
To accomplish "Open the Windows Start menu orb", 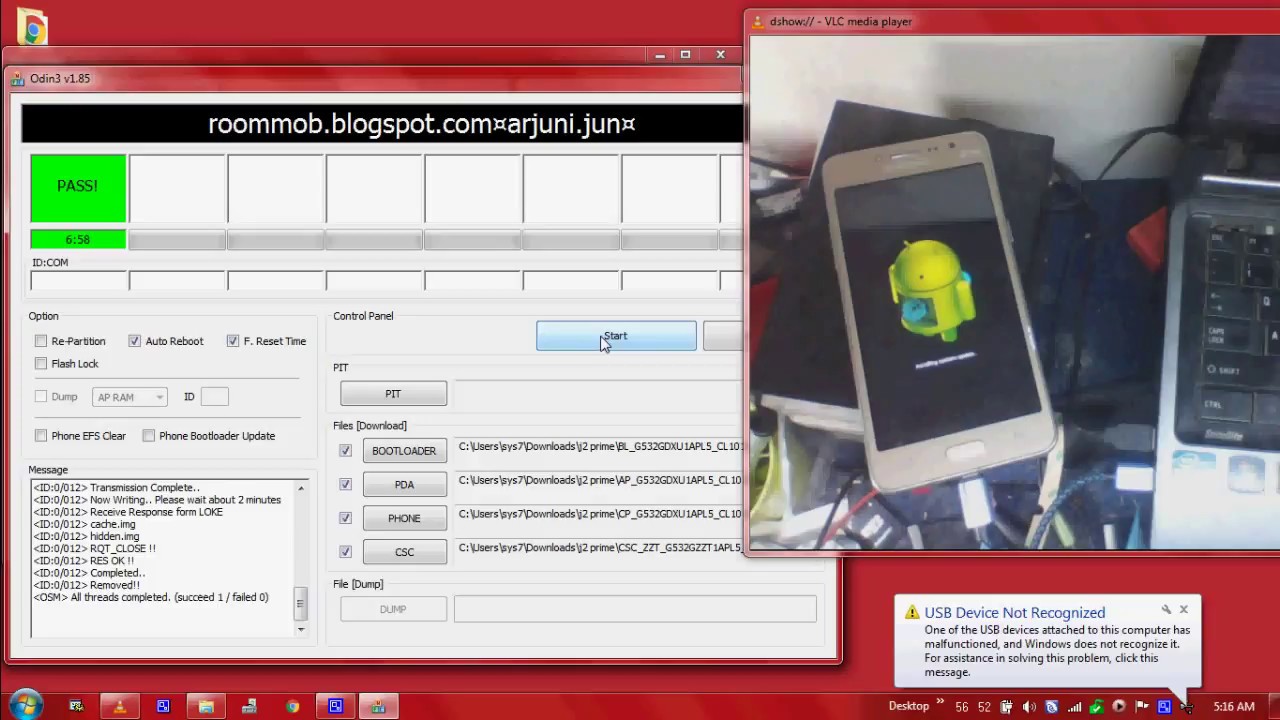I will point(27,705).
